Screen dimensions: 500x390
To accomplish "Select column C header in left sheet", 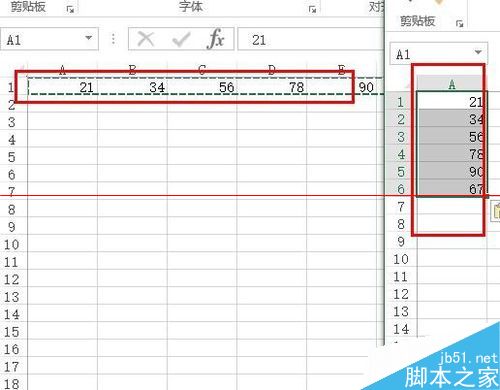I will pos(202,69).
